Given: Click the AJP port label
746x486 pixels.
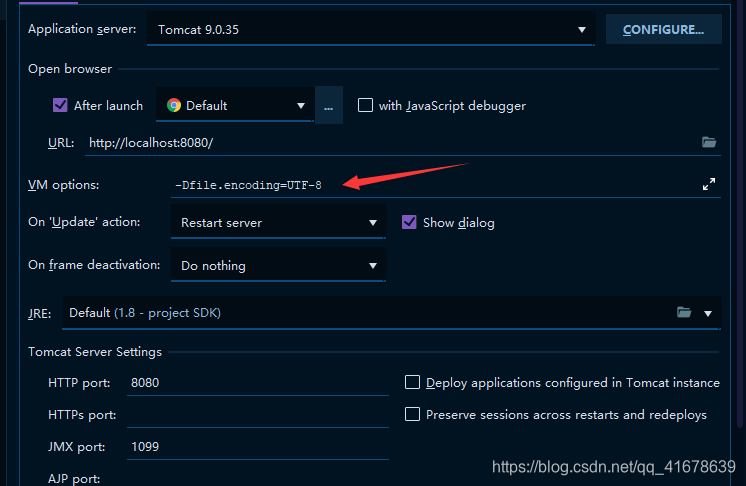Looking at the screenshot, I should click(74, 478).
